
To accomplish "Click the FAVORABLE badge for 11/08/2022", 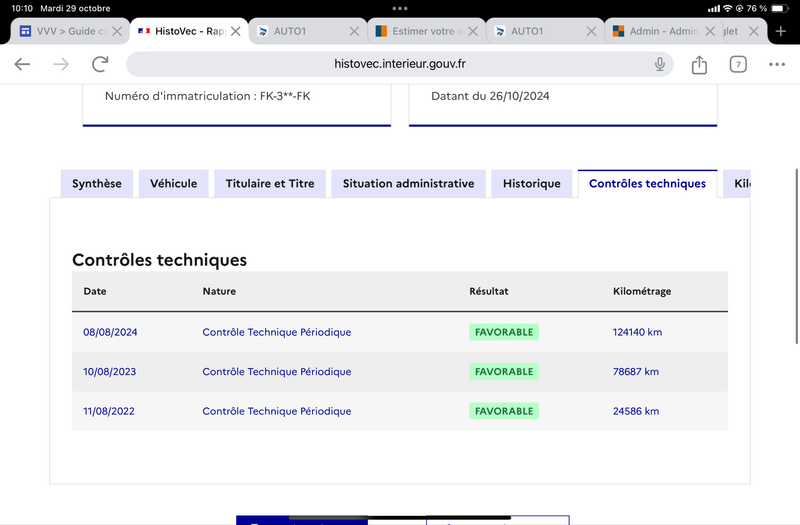I will pos(504,411).
